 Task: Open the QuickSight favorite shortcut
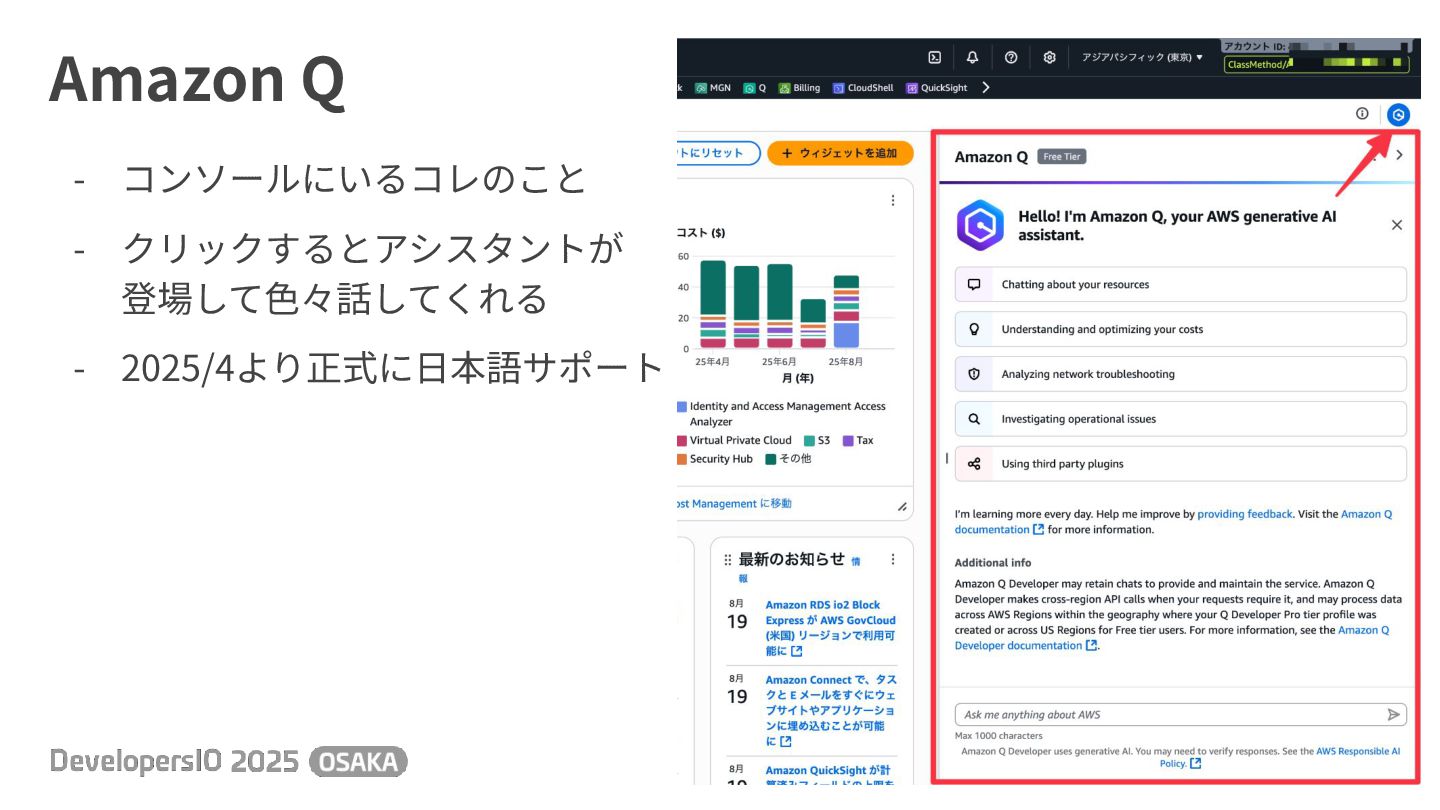click(937, 88)
